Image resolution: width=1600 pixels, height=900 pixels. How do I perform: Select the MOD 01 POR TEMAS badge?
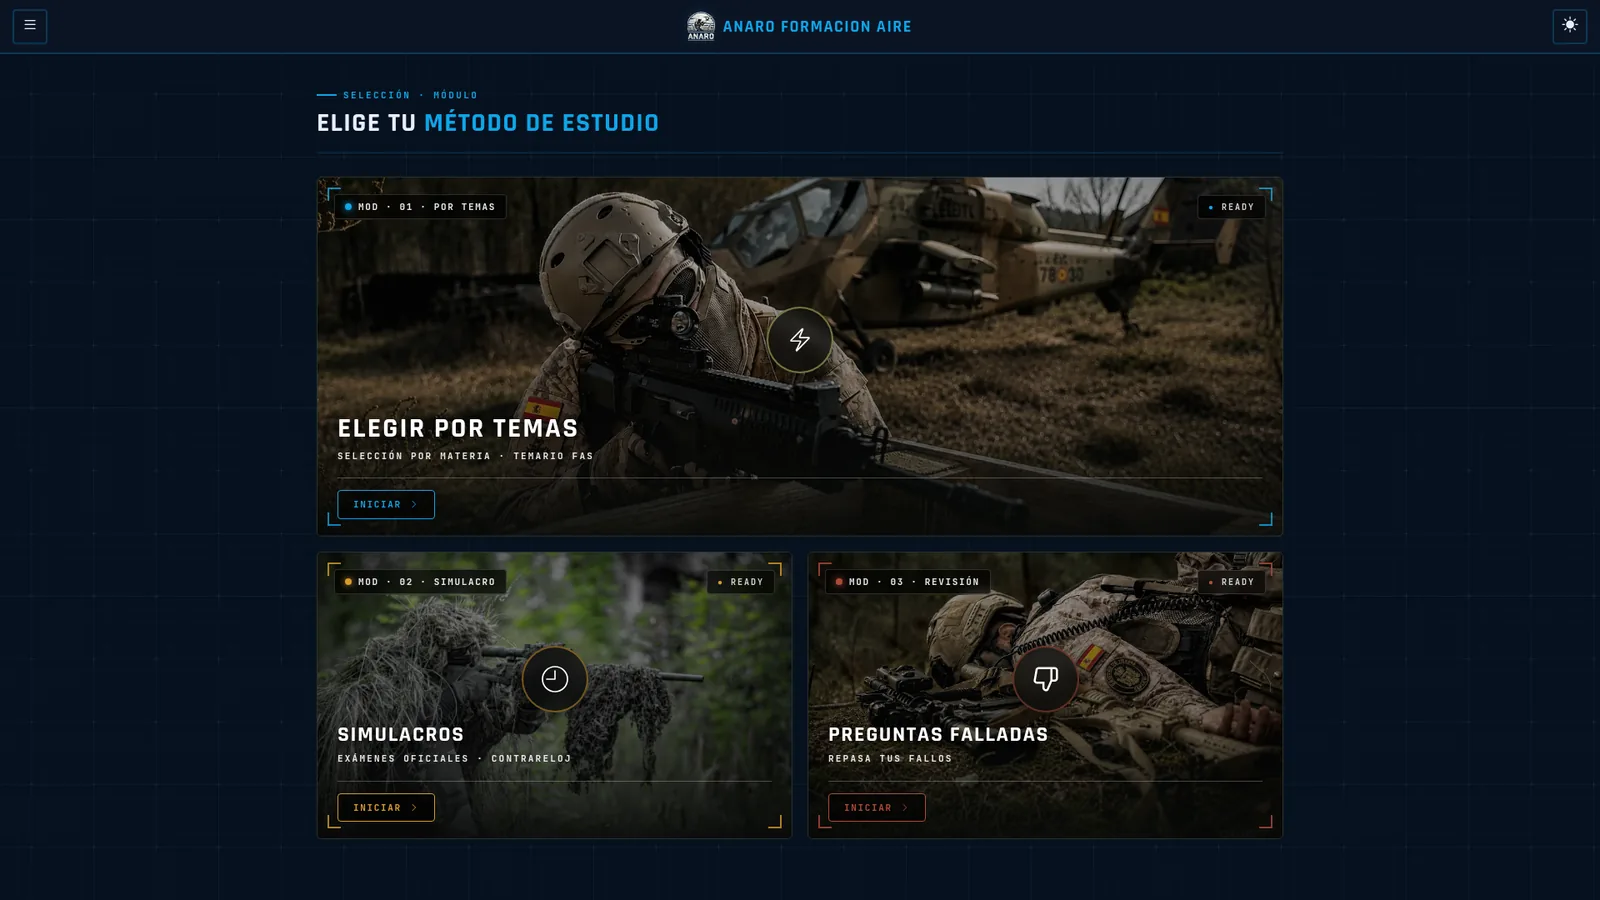[420, 207]
